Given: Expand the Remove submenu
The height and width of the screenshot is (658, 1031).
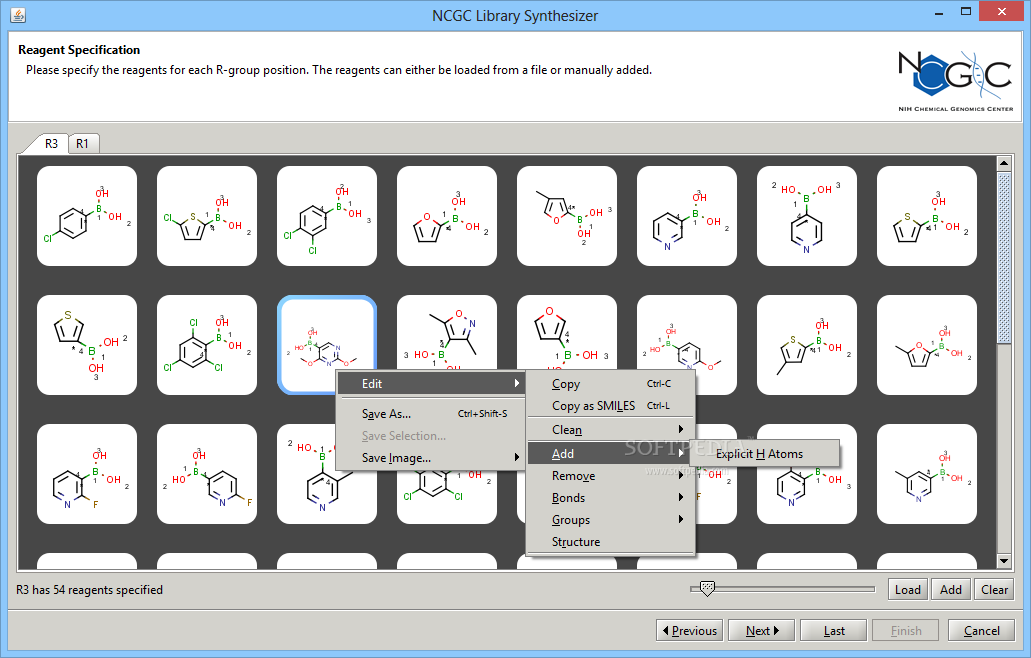Looking at the screenshot, I should (x=610, y=476).
